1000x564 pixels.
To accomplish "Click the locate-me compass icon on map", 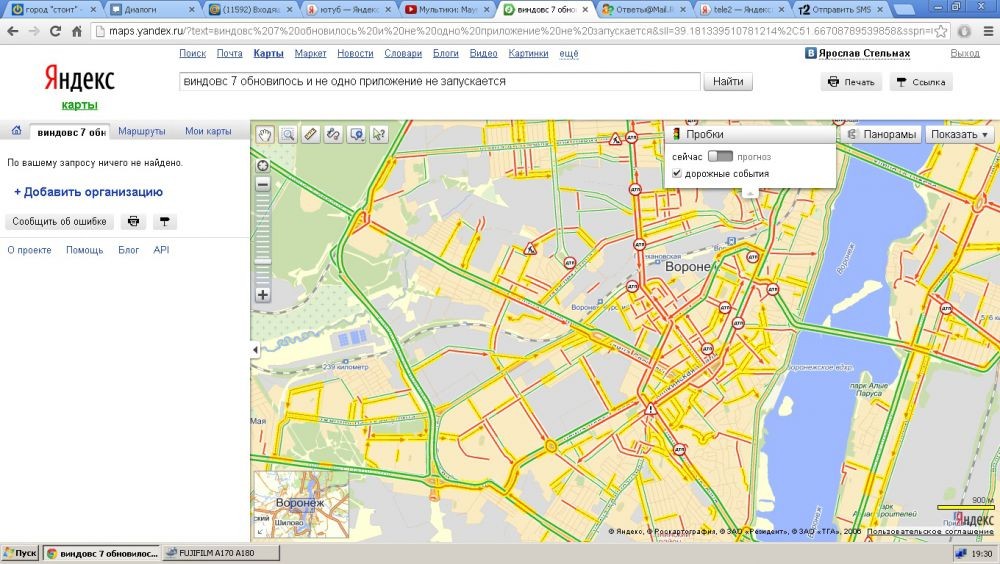I will click(263, 166).
